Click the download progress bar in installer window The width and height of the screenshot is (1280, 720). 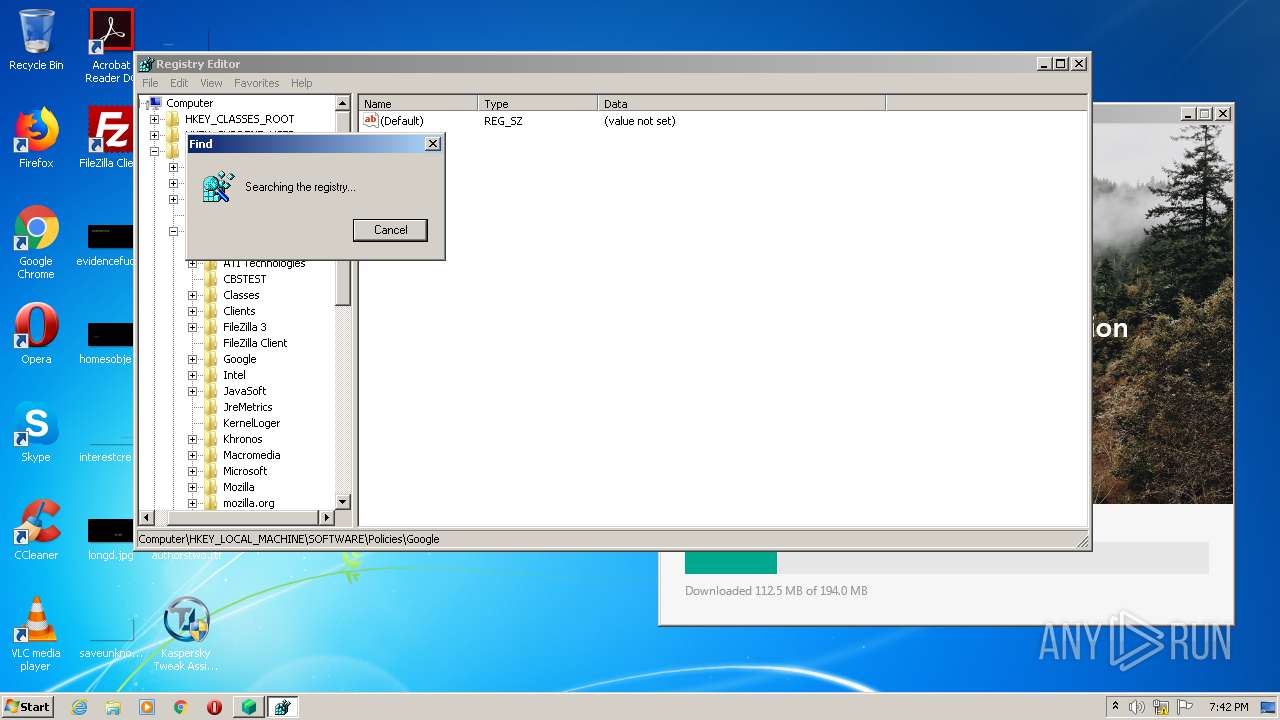point(946,558)
